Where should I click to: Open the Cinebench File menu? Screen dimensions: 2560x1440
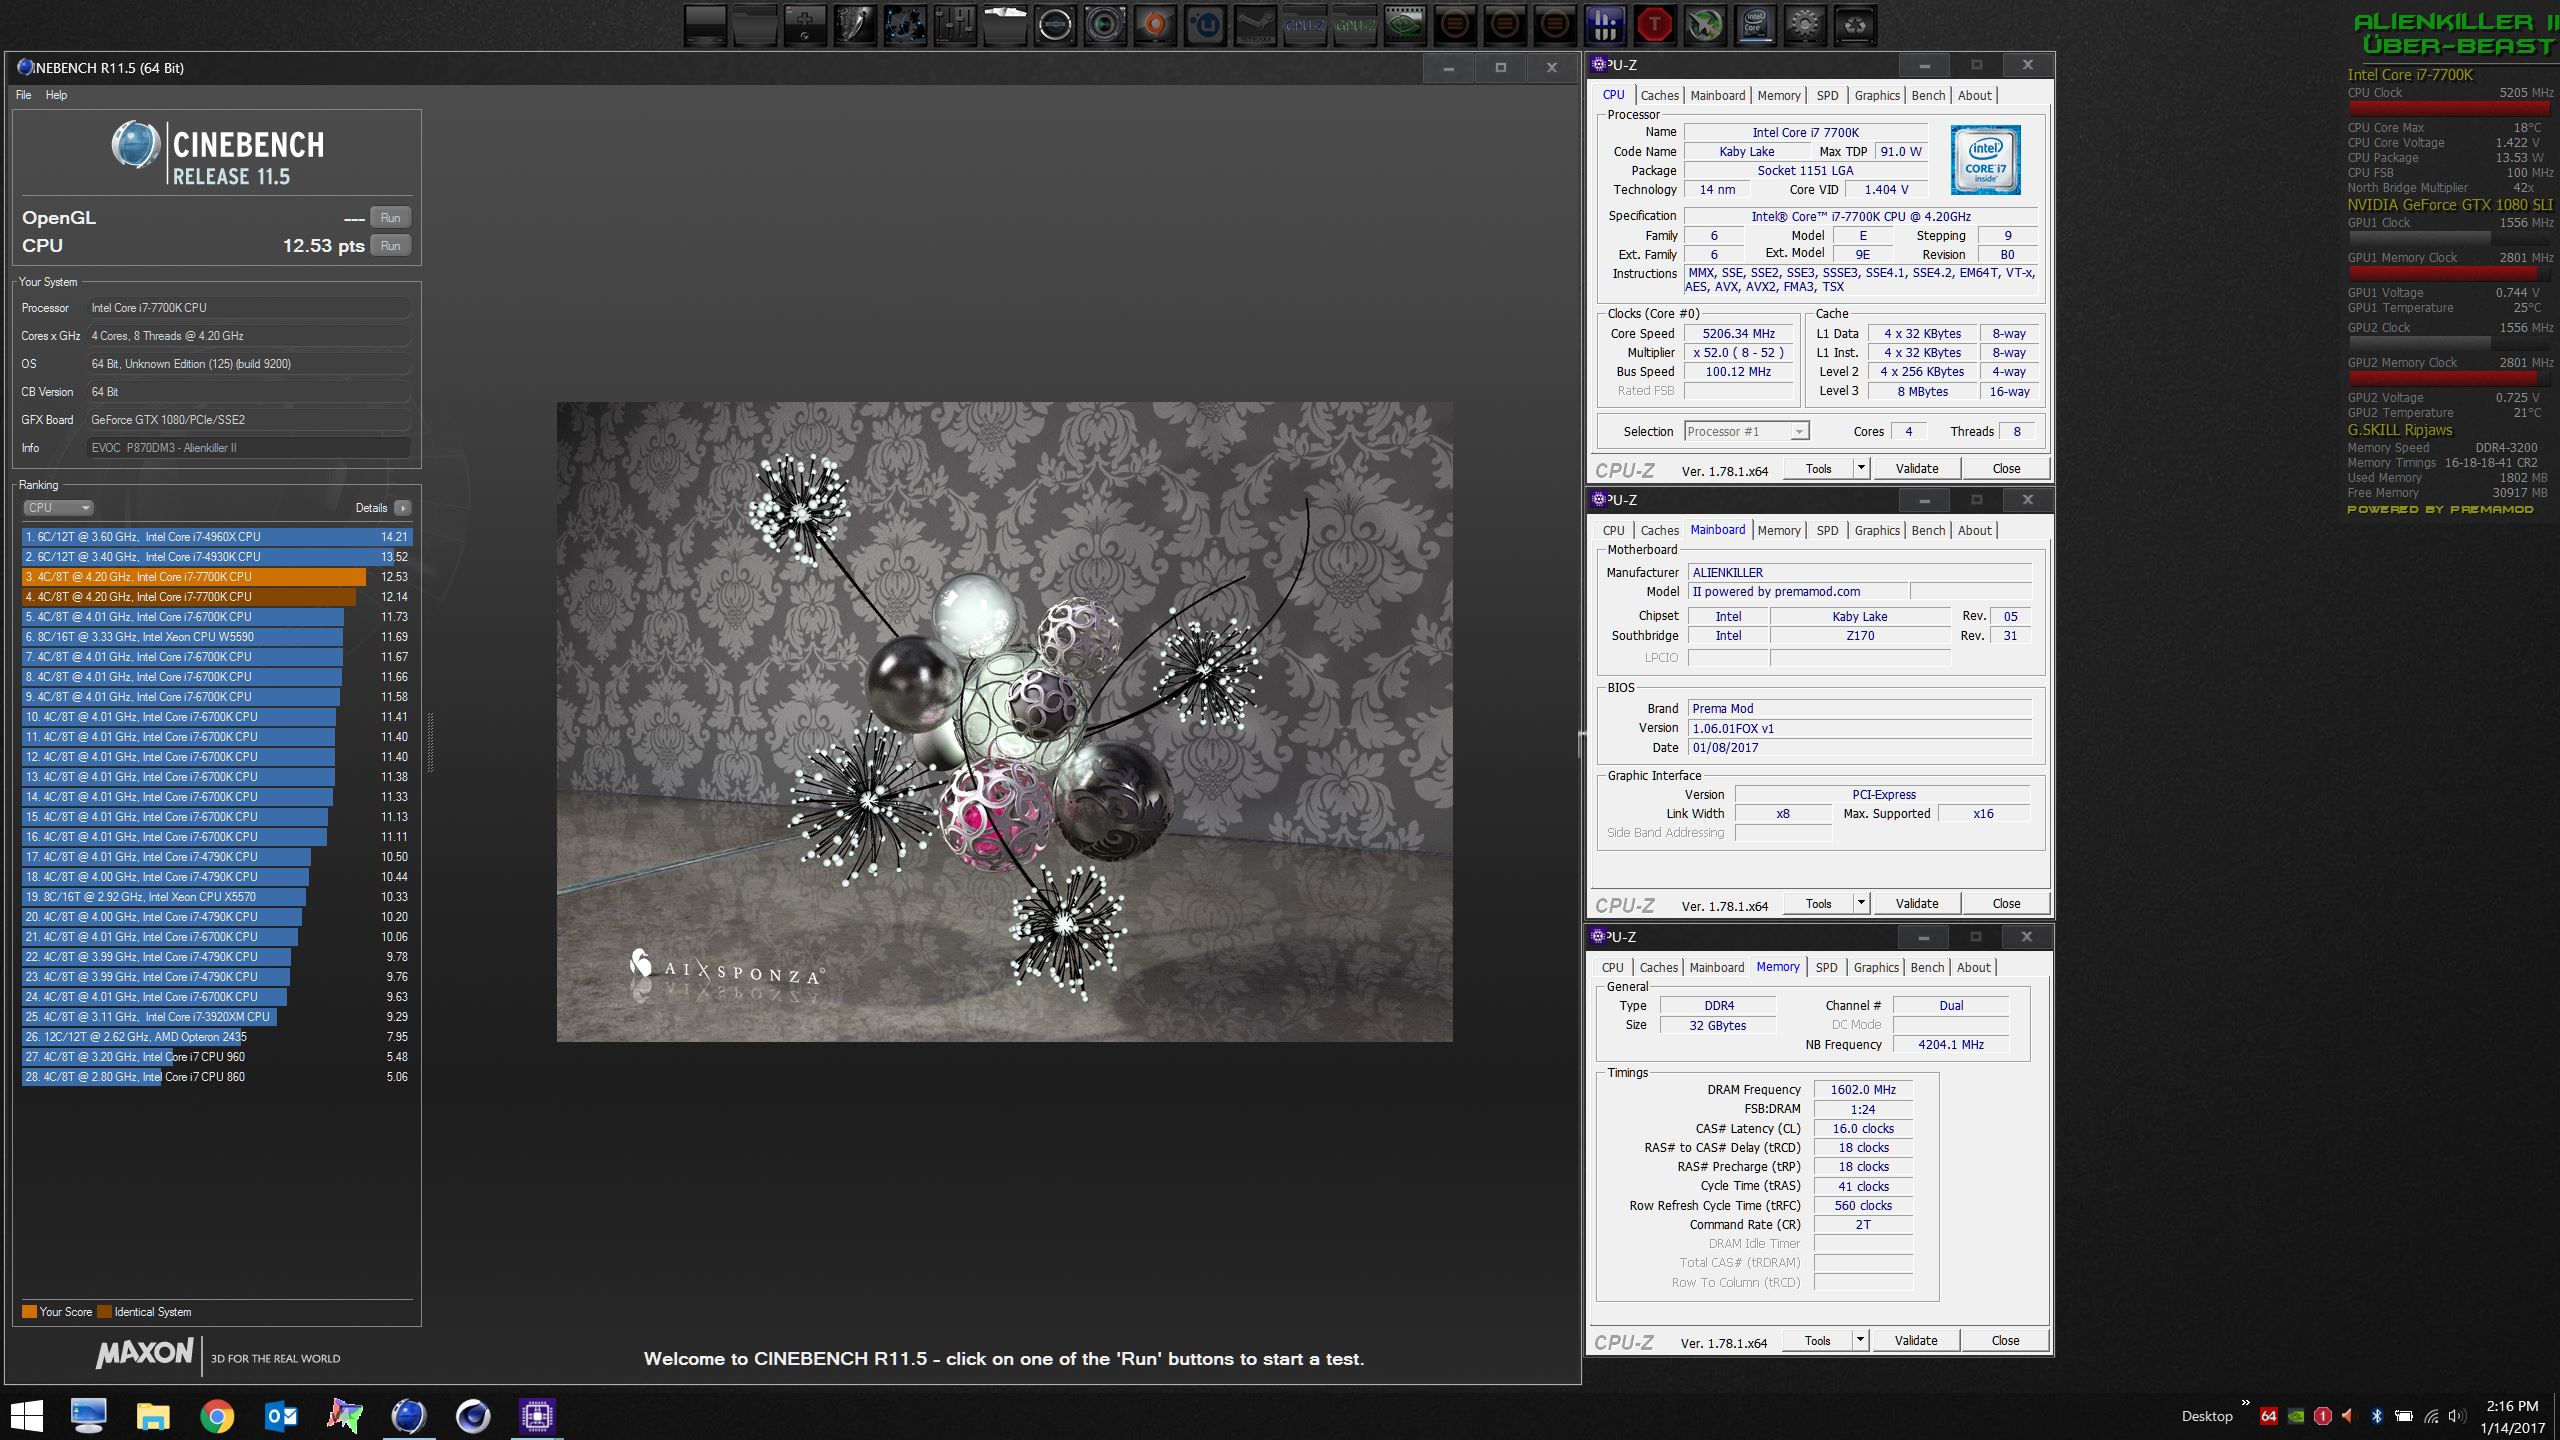coord(23,95)
